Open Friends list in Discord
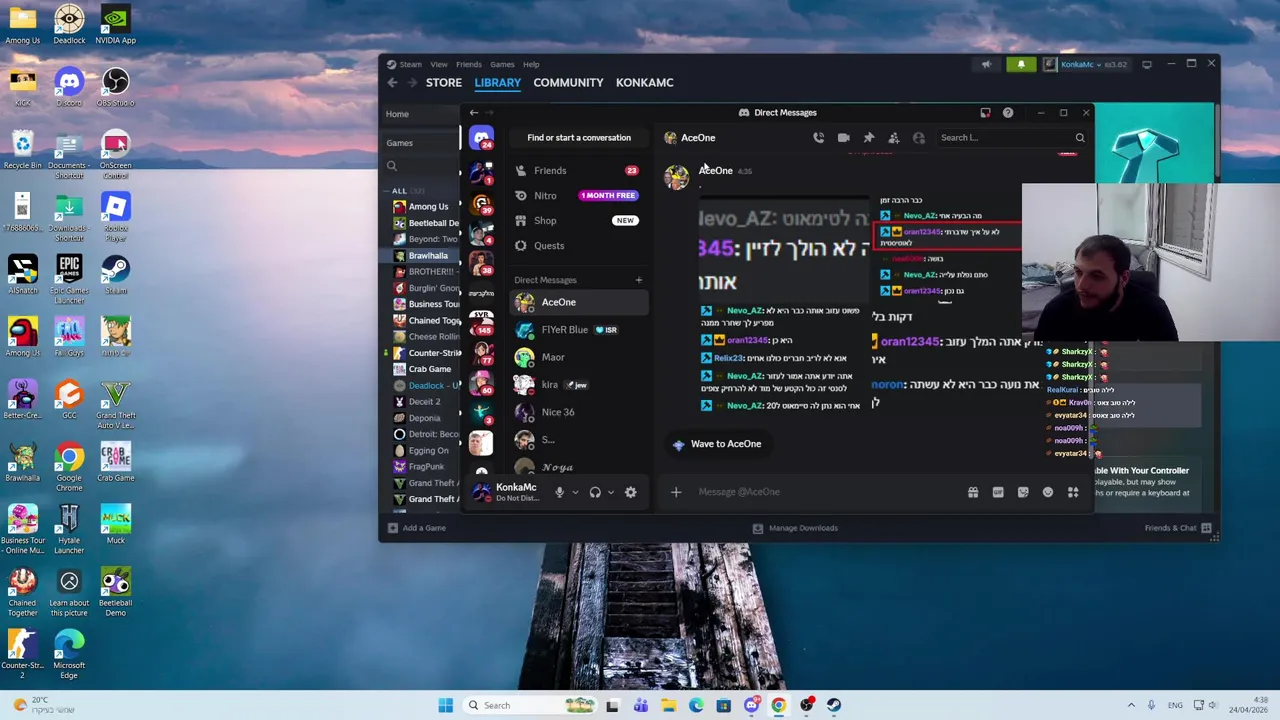Image resolution: width=1280 pixels, height=720 pixels. click(x=579, y=171)
